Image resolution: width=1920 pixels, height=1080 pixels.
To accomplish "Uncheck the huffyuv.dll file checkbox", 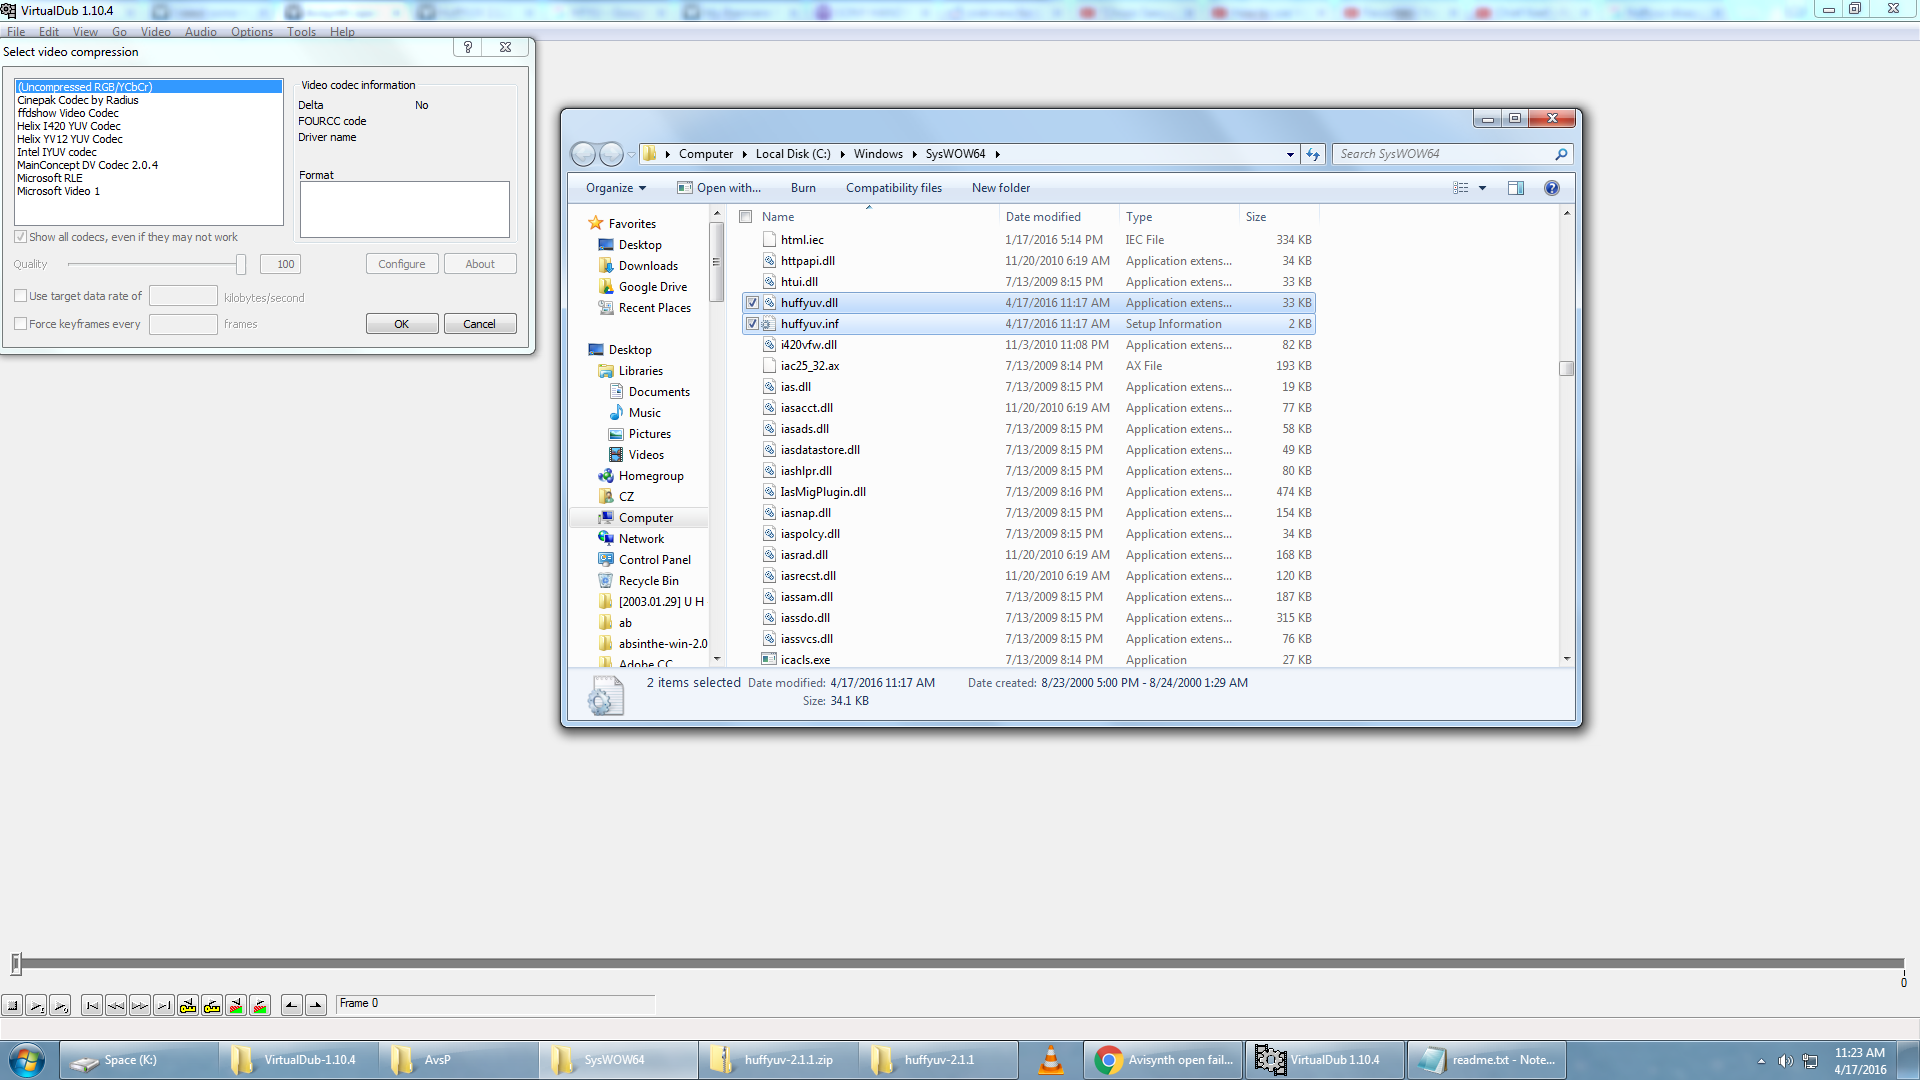I will coord(752,303).
